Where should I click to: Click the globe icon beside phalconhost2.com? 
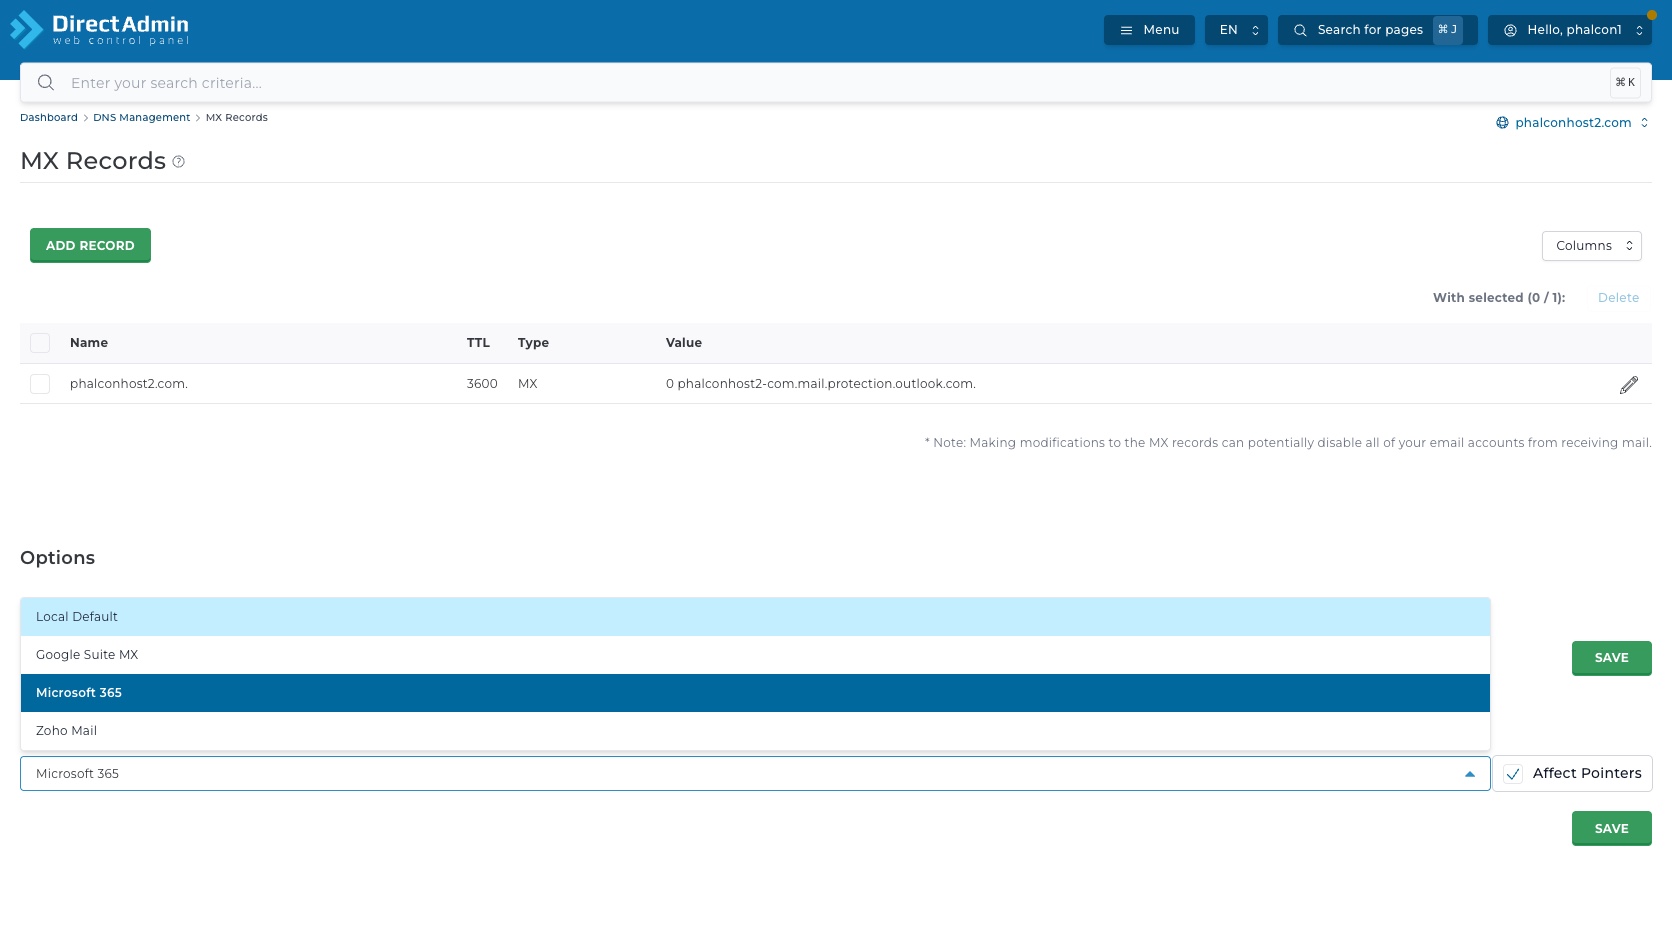pos(1502,123)
